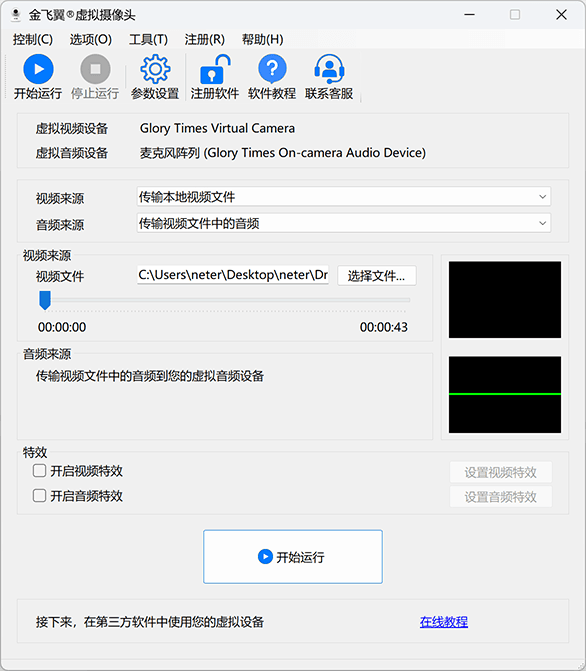The width and height of the screenshot is (586, 671).
Task: Click the 联系客服 headset icon
Action: (329, 69)
